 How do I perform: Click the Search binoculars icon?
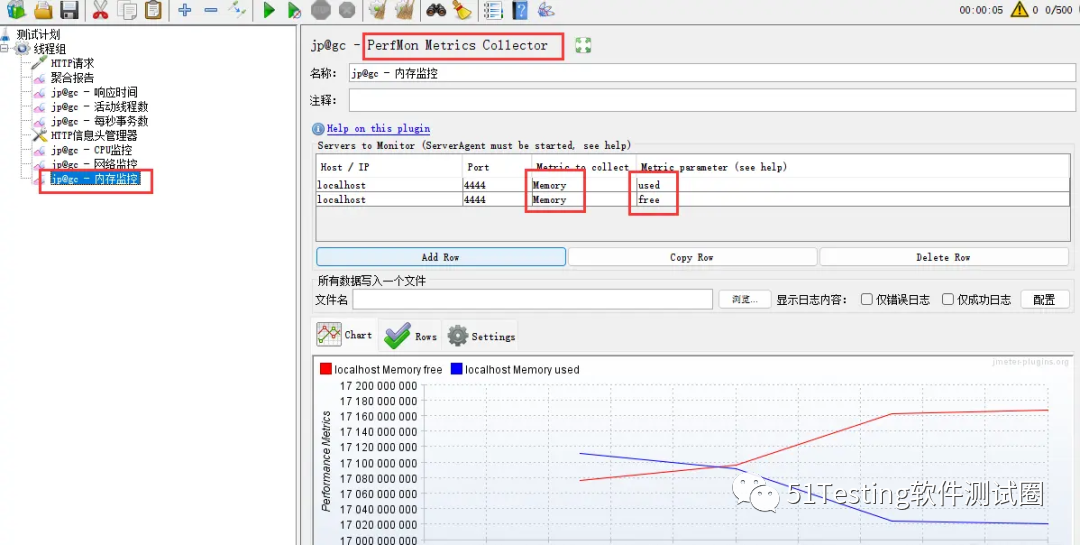click(436, 10)
